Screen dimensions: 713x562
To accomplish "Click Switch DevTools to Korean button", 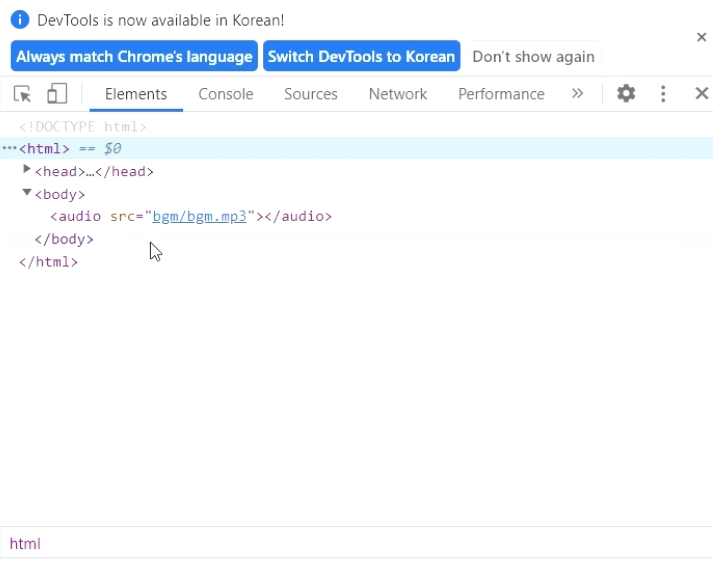I will (362, 56).
